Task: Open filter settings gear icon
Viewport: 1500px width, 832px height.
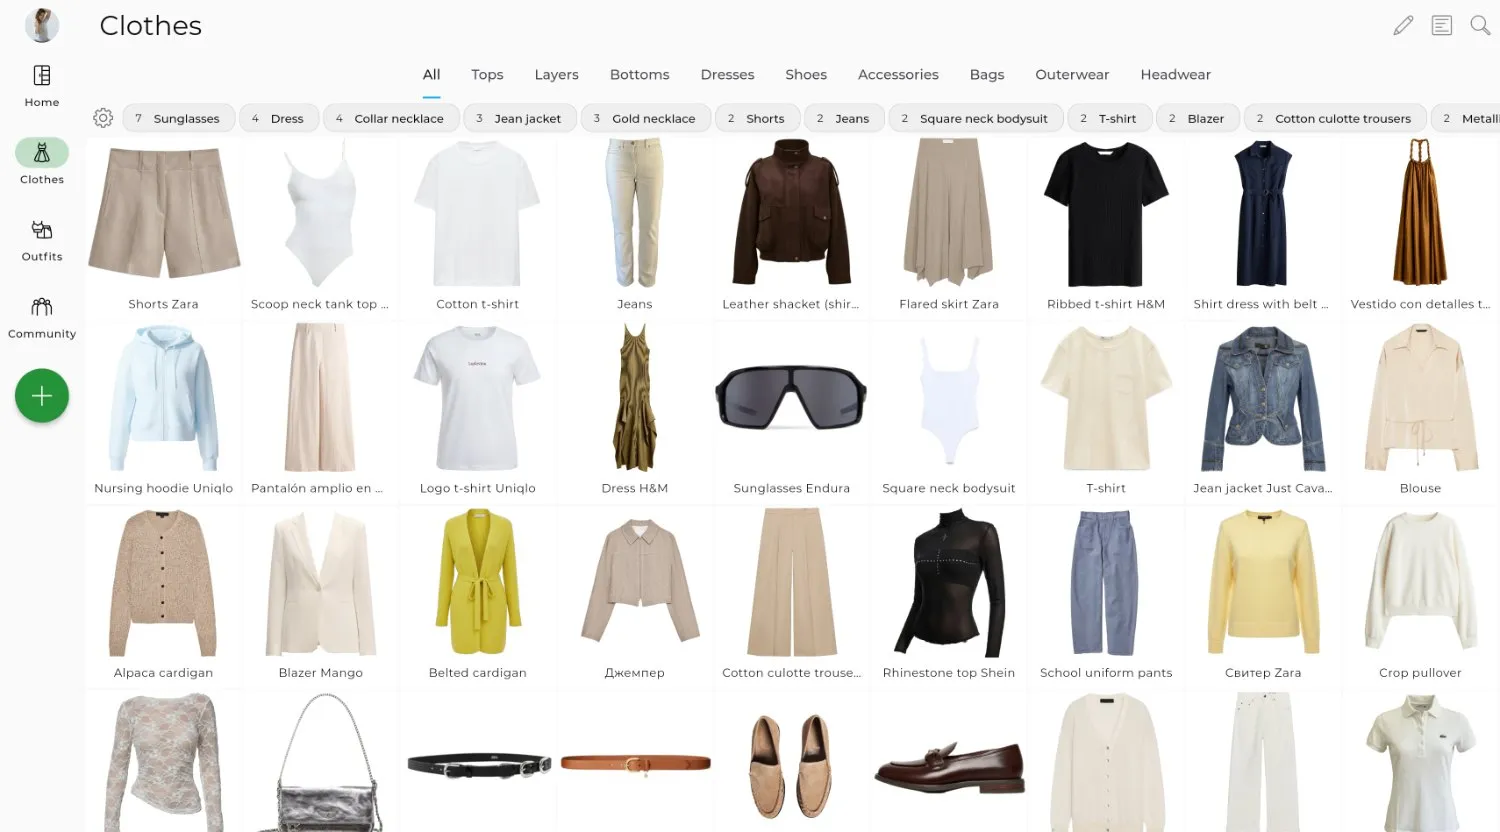Action: coord(103,118)
